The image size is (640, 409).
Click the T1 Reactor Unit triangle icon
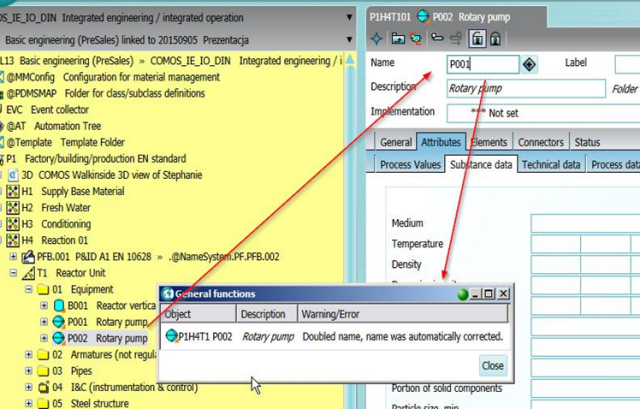(28, 273)
